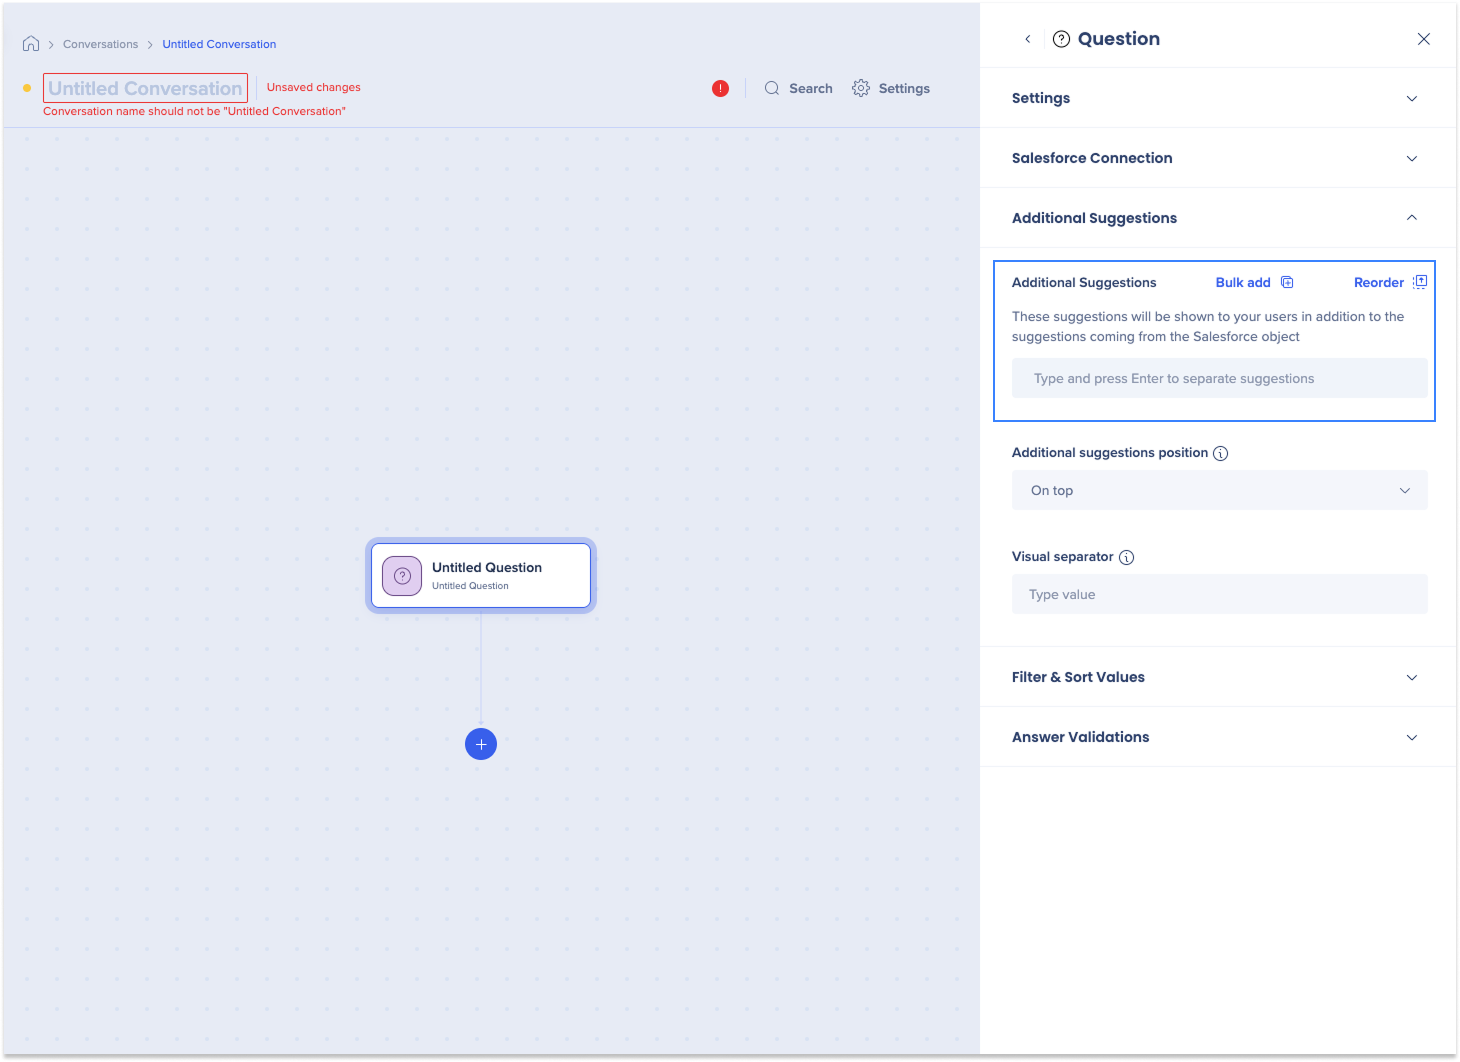
Task: Open the Settings gear in toolbar
Action: coord(861,88)
